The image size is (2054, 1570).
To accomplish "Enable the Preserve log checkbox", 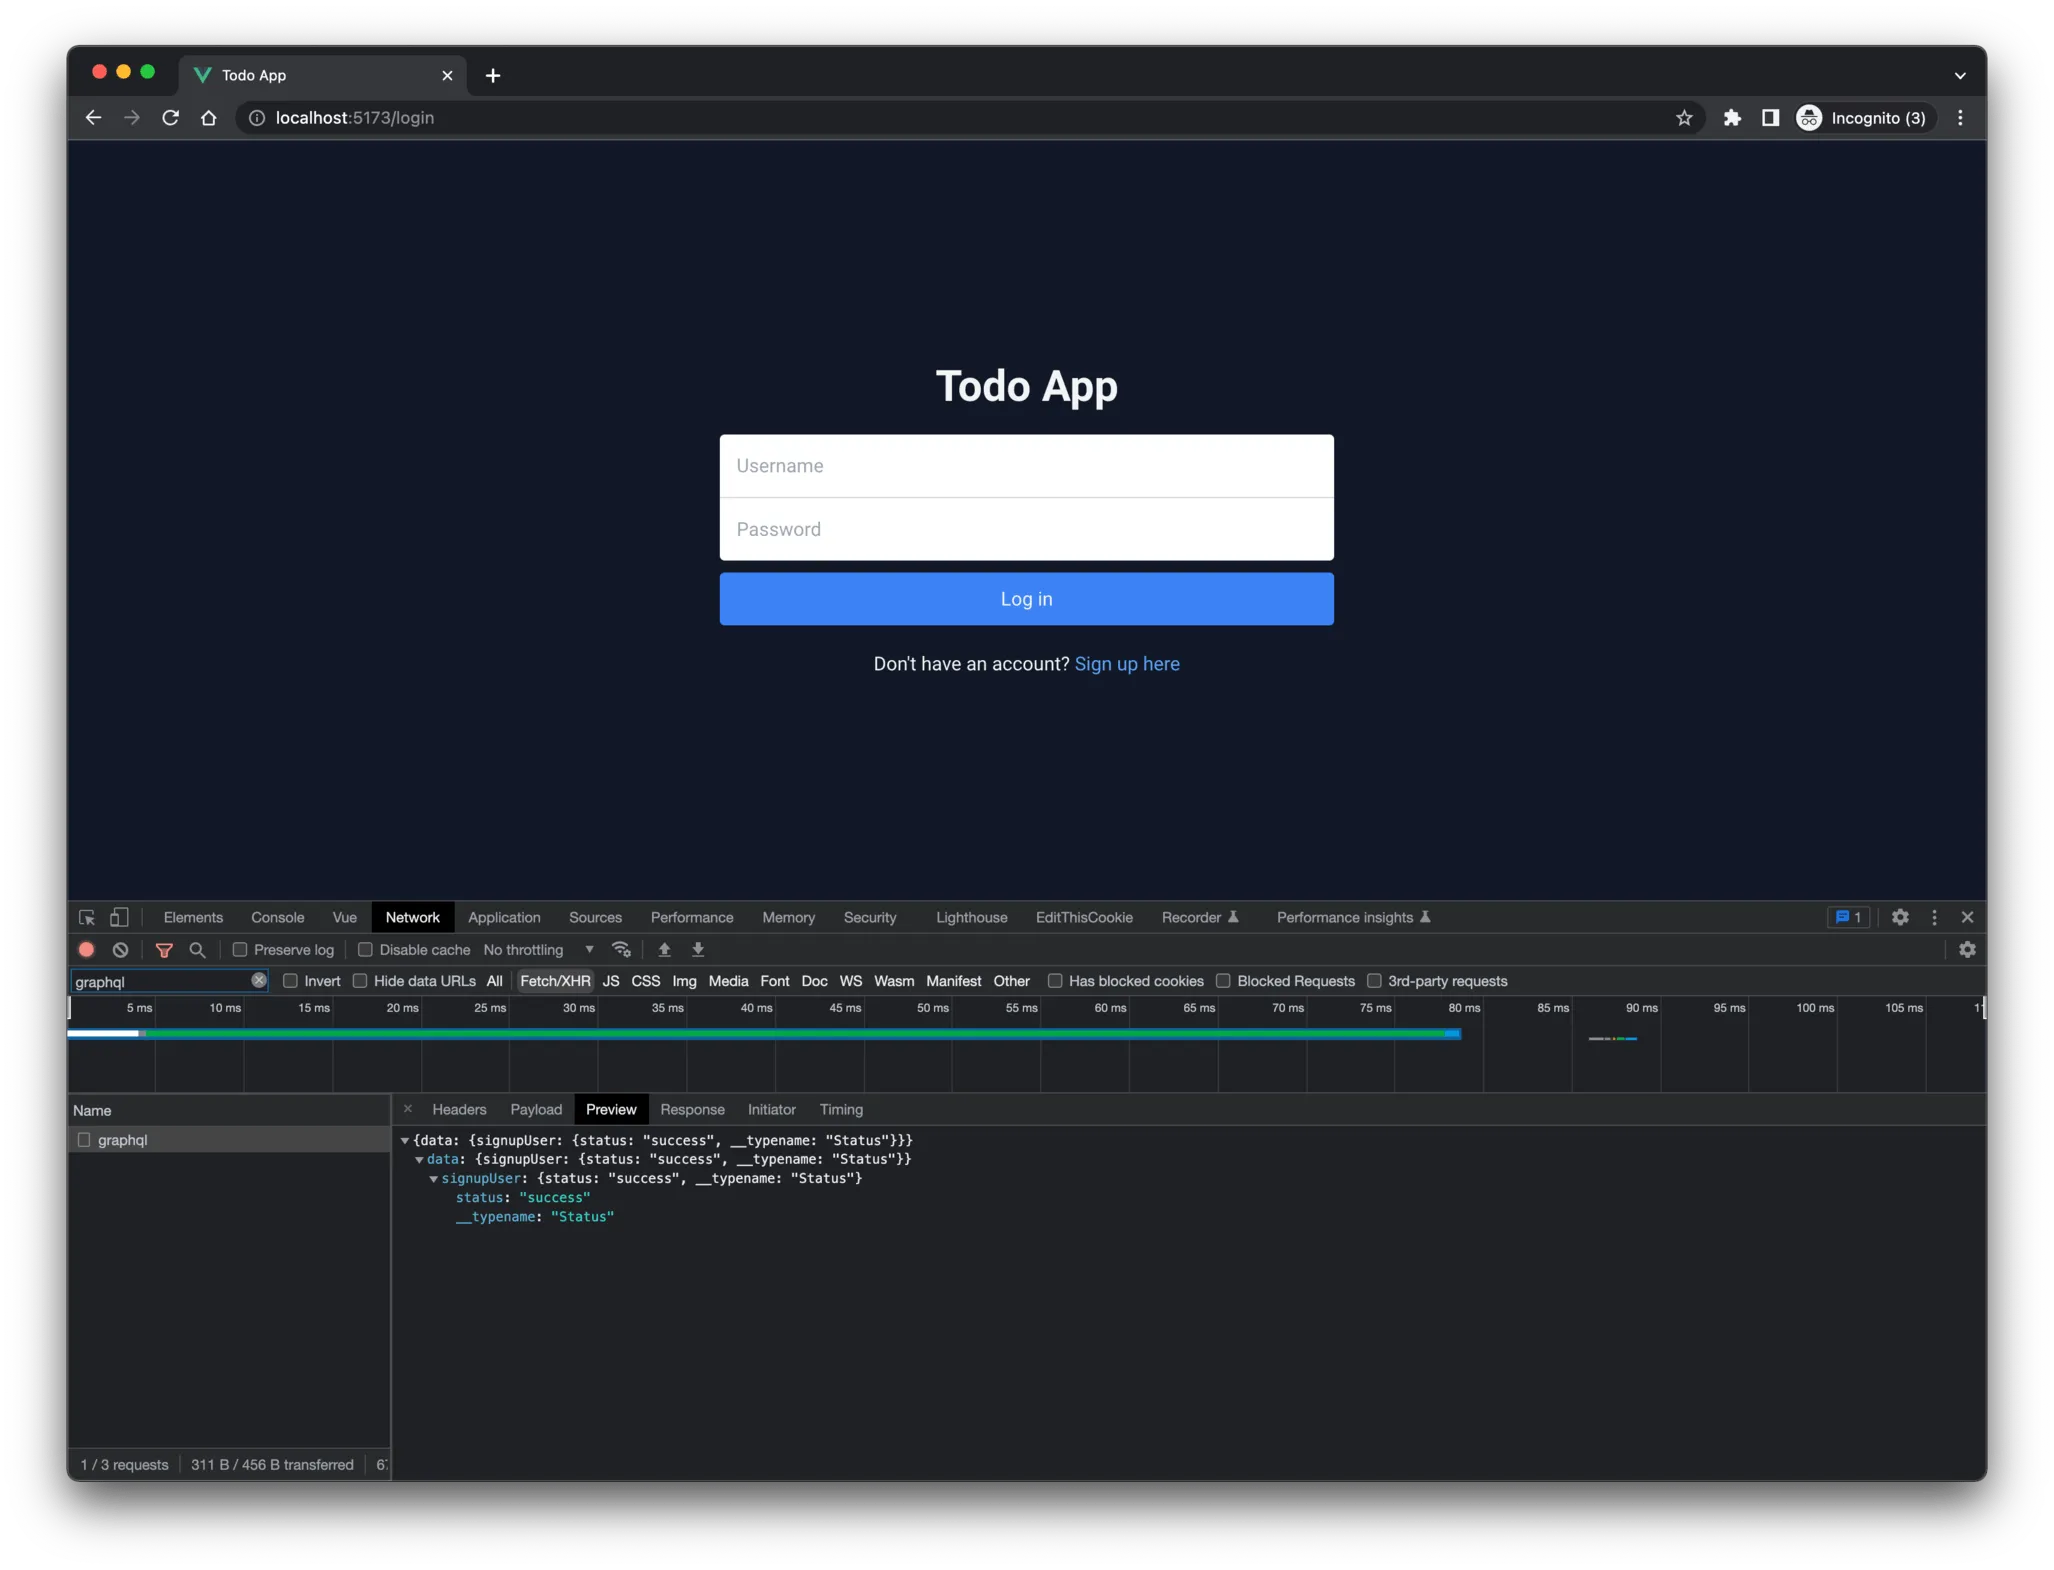I will [x=240, y=950].
